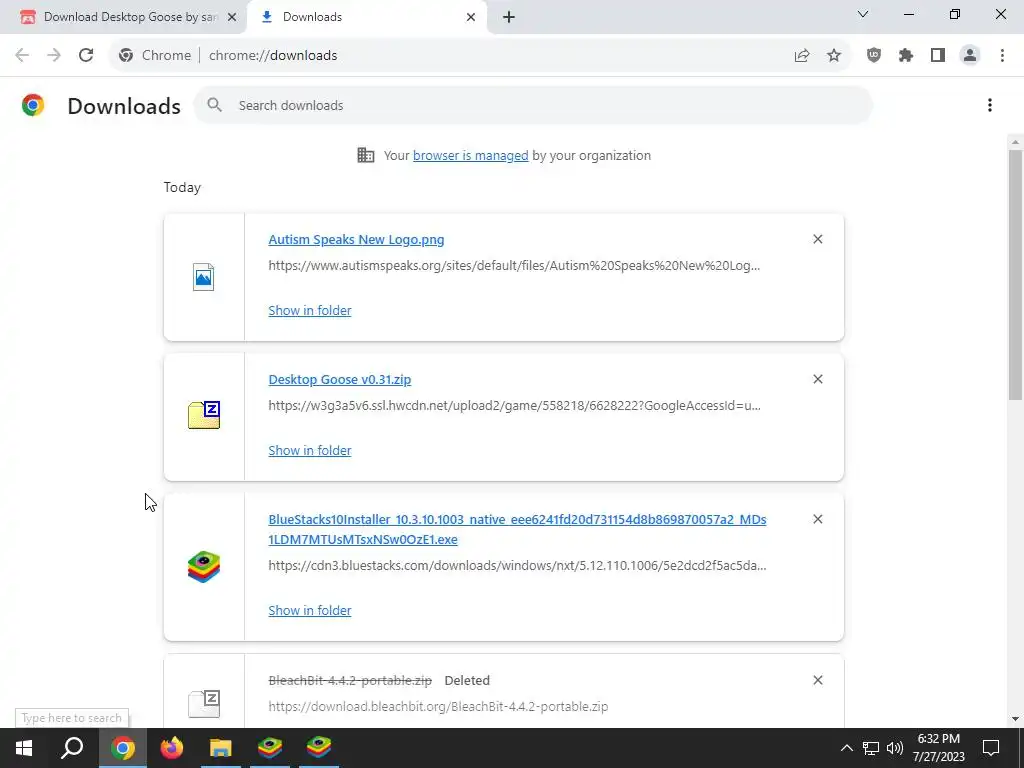
Task: Select the Downloads tab
Action: point(366,17)
